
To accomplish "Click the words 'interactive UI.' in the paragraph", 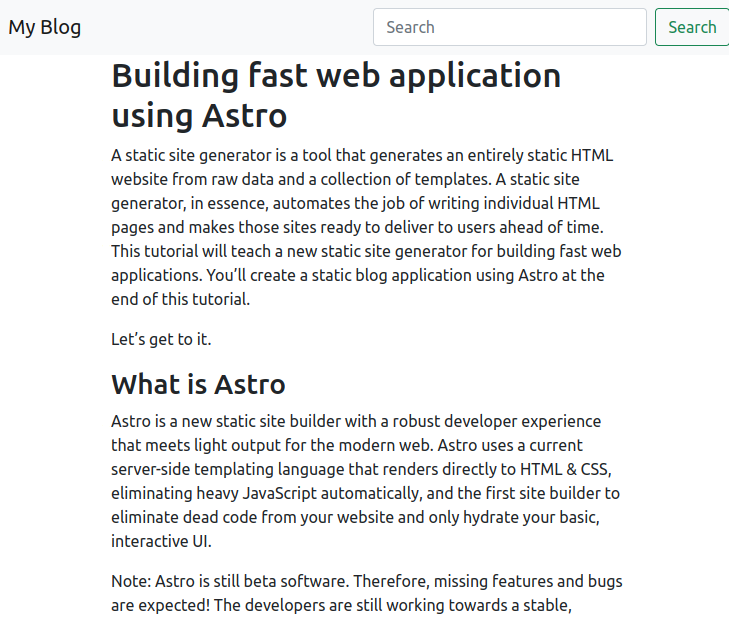I will pyautogui.click(x=161, y=541).
